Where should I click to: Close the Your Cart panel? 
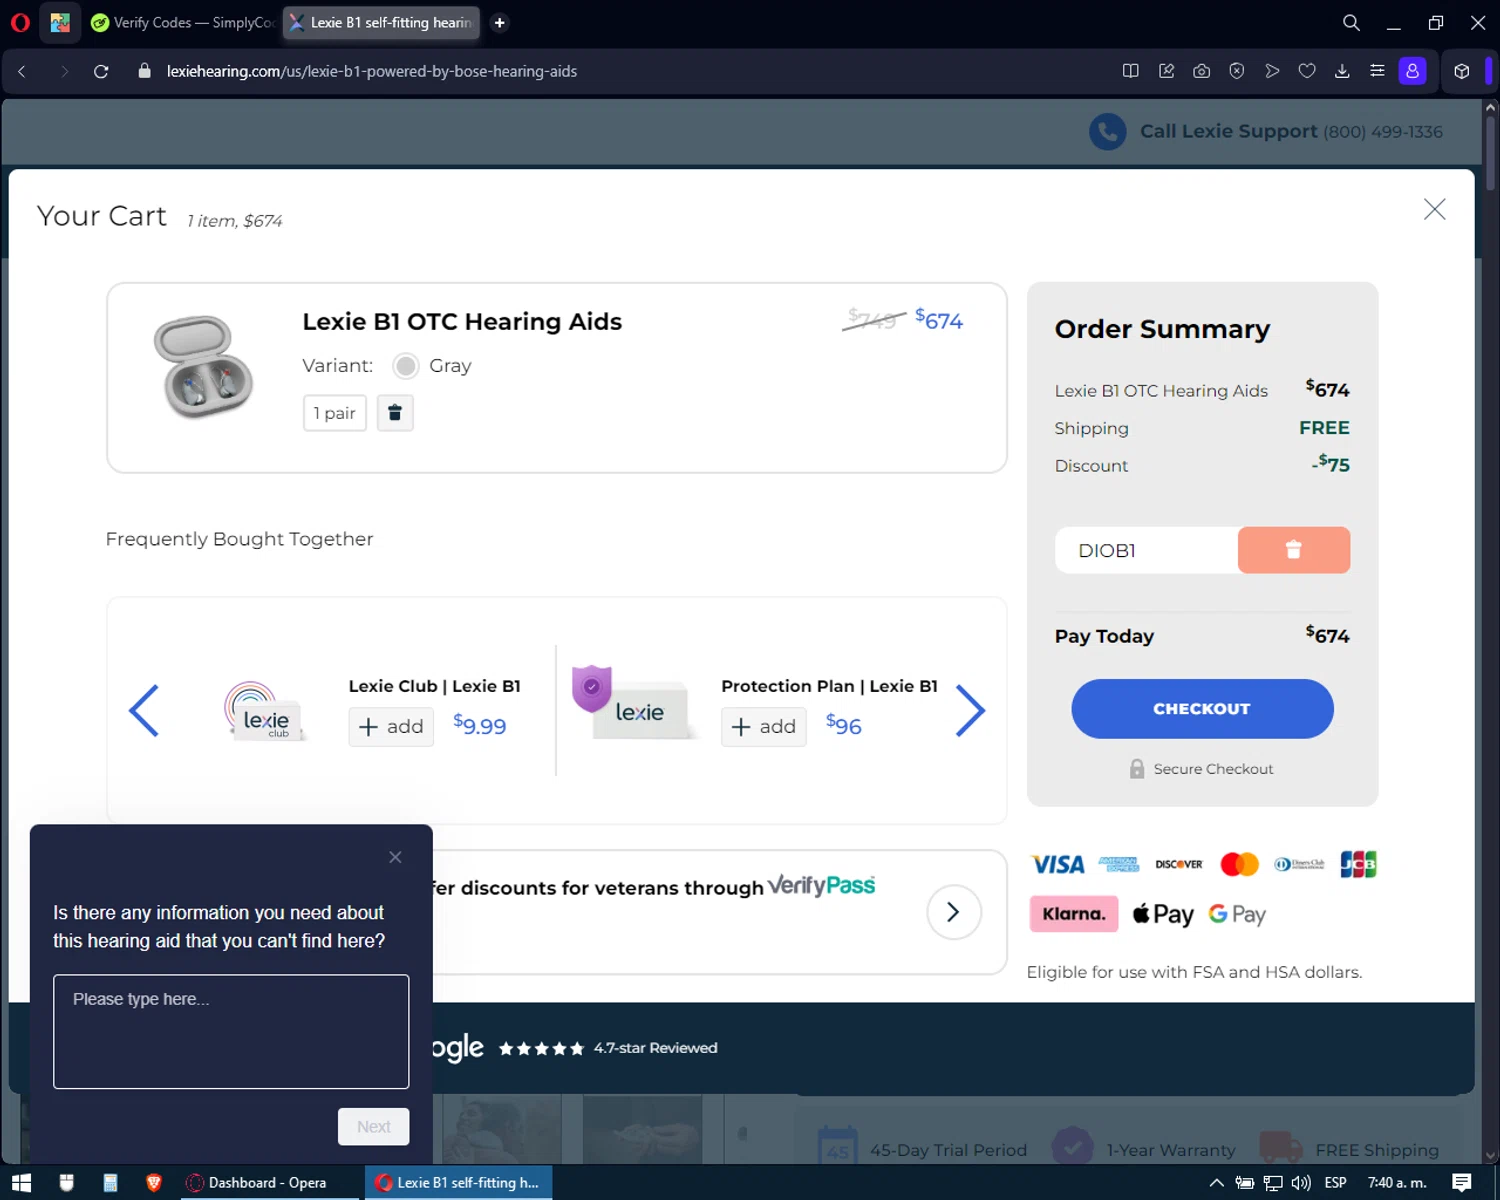(1434, 209)
